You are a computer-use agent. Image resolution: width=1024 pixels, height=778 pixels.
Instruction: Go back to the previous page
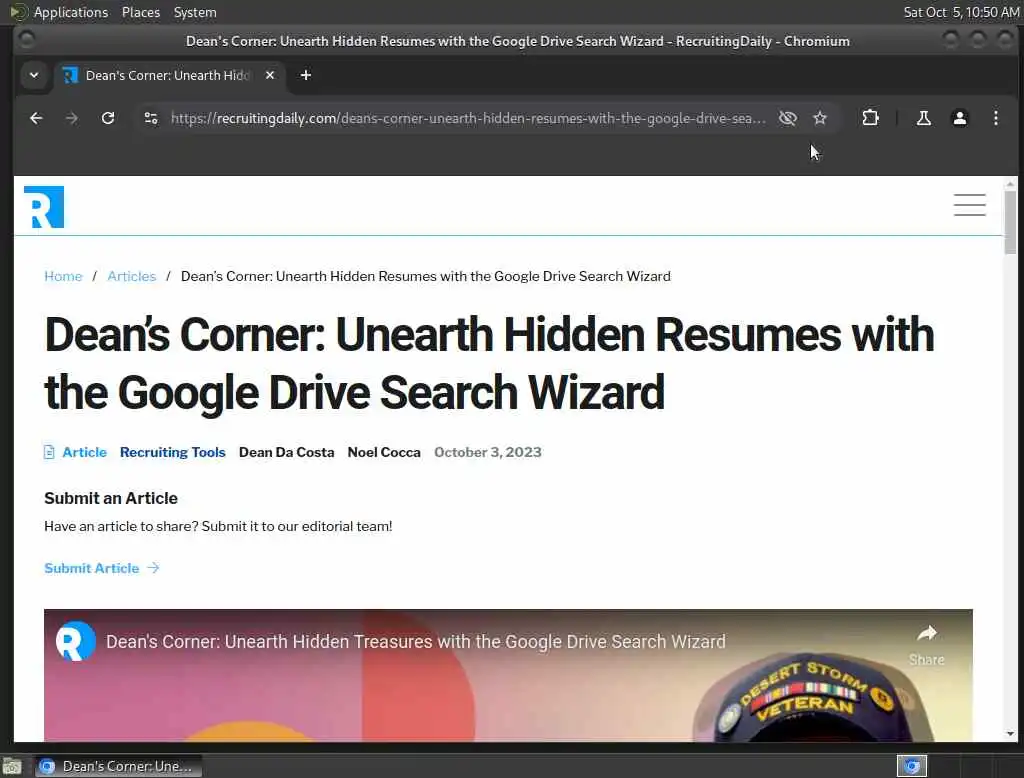point(36,118)
